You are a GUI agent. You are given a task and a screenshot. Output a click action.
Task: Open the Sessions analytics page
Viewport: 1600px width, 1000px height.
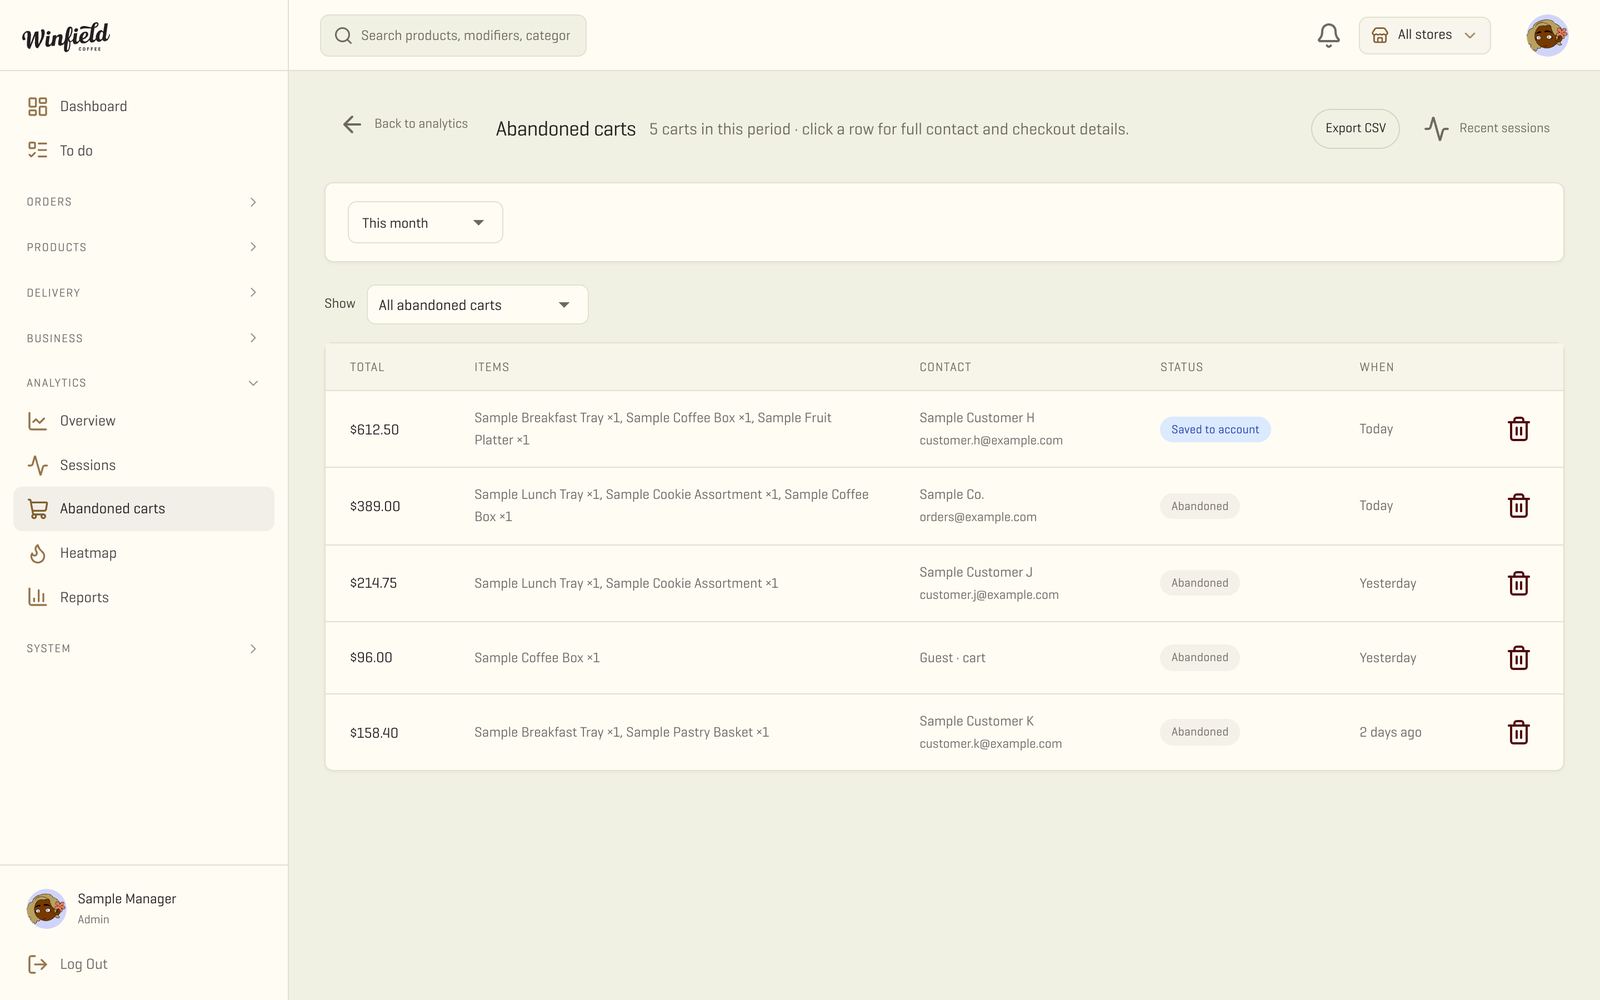[x=144, y=465]
